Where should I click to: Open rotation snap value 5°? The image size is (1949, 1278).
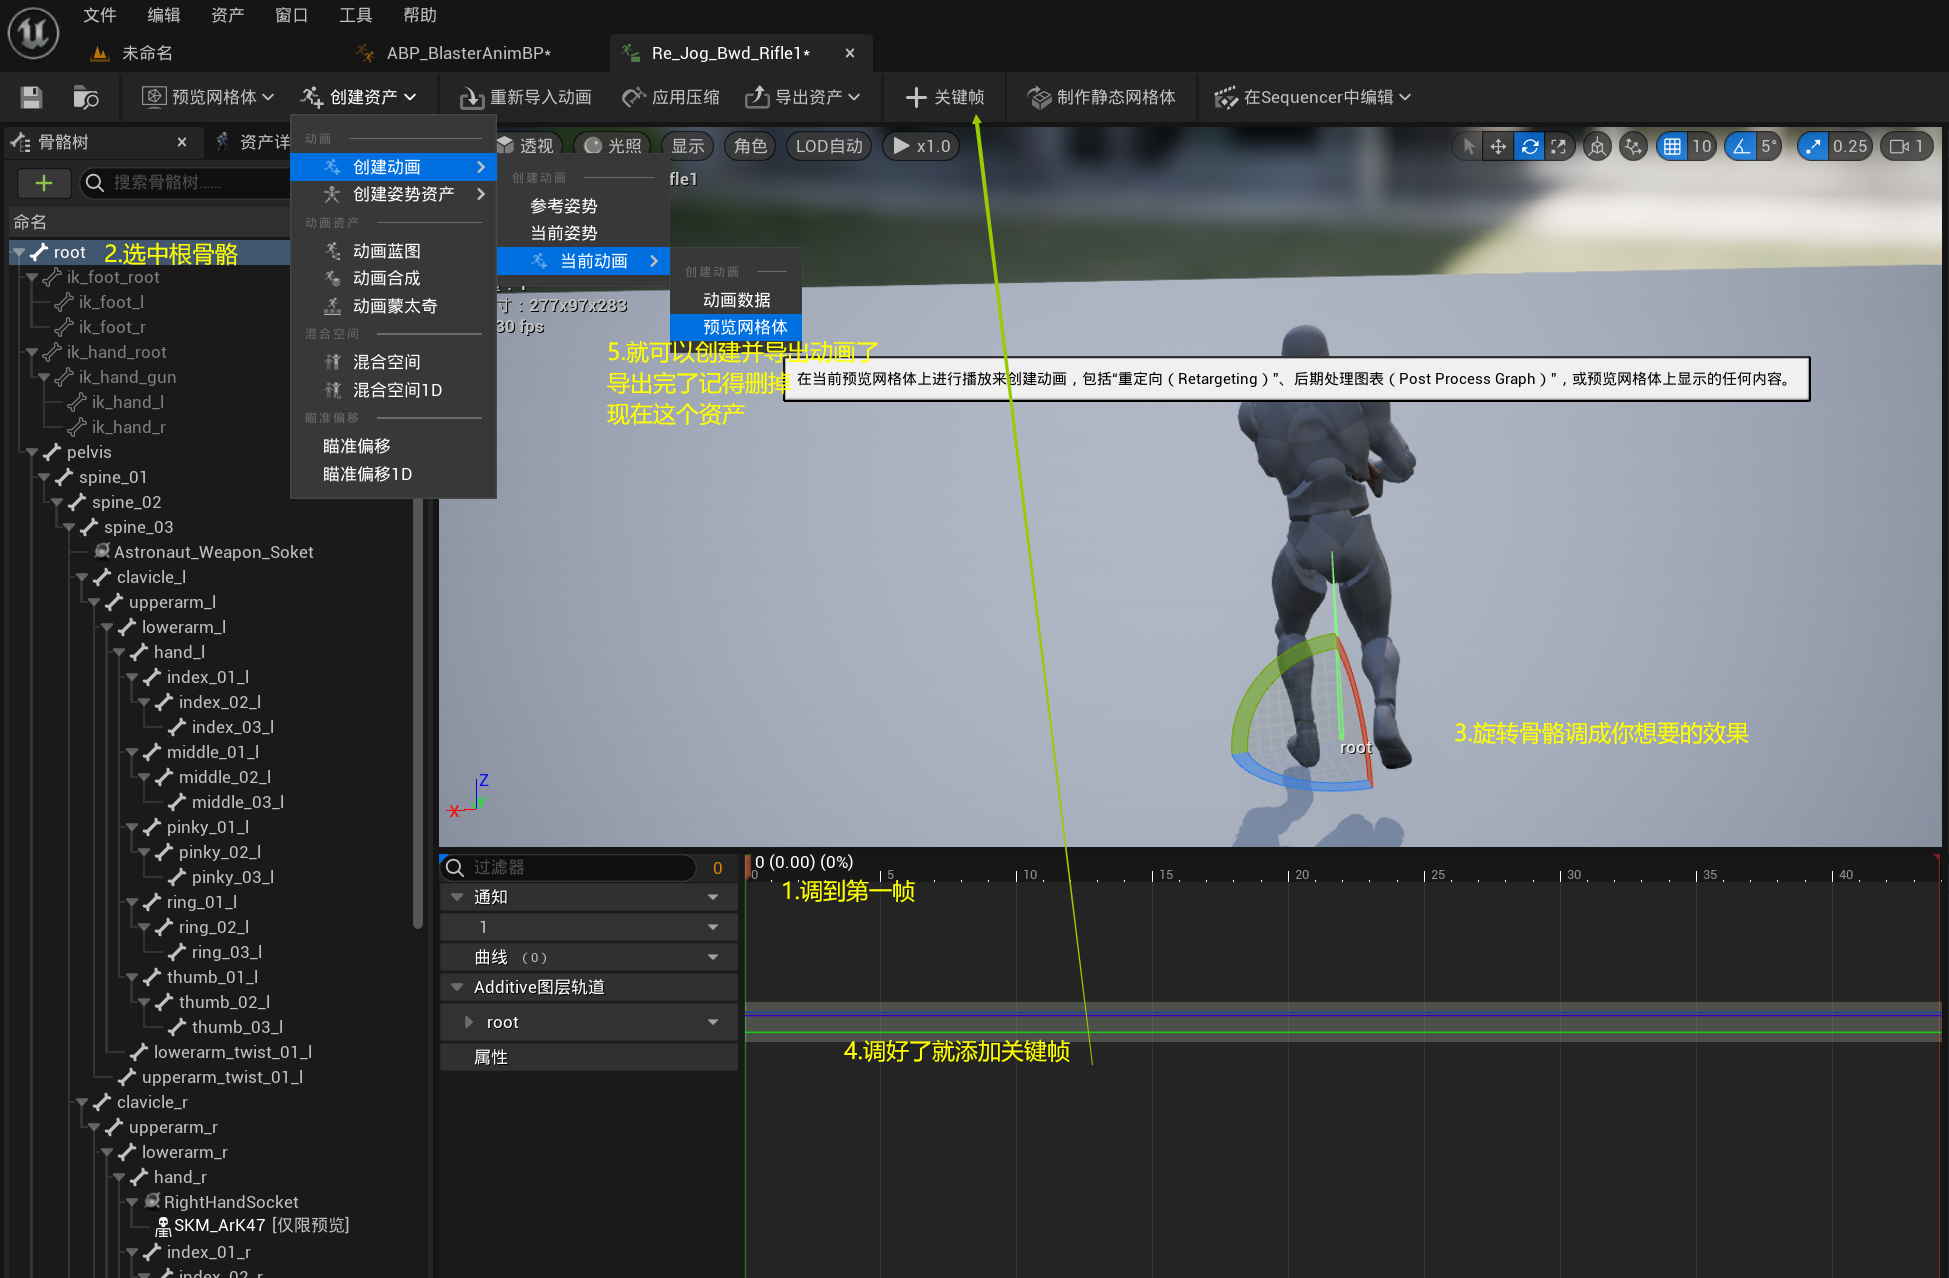click(x=1769, y=146)
